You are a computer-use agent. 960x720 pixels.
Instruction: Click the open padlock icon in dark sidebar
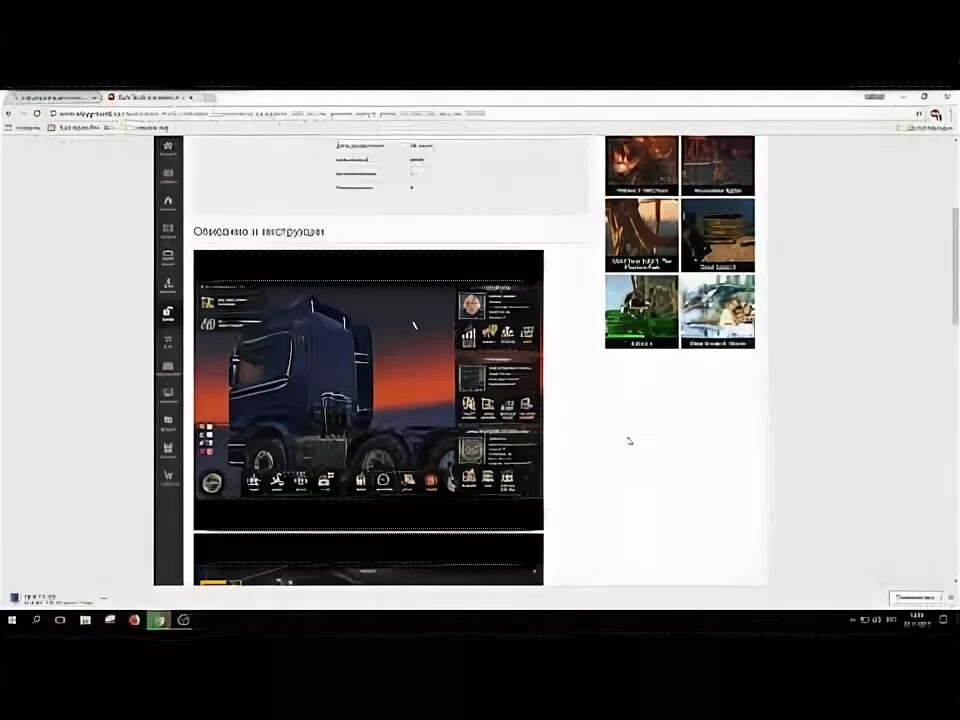click(168, 313)
